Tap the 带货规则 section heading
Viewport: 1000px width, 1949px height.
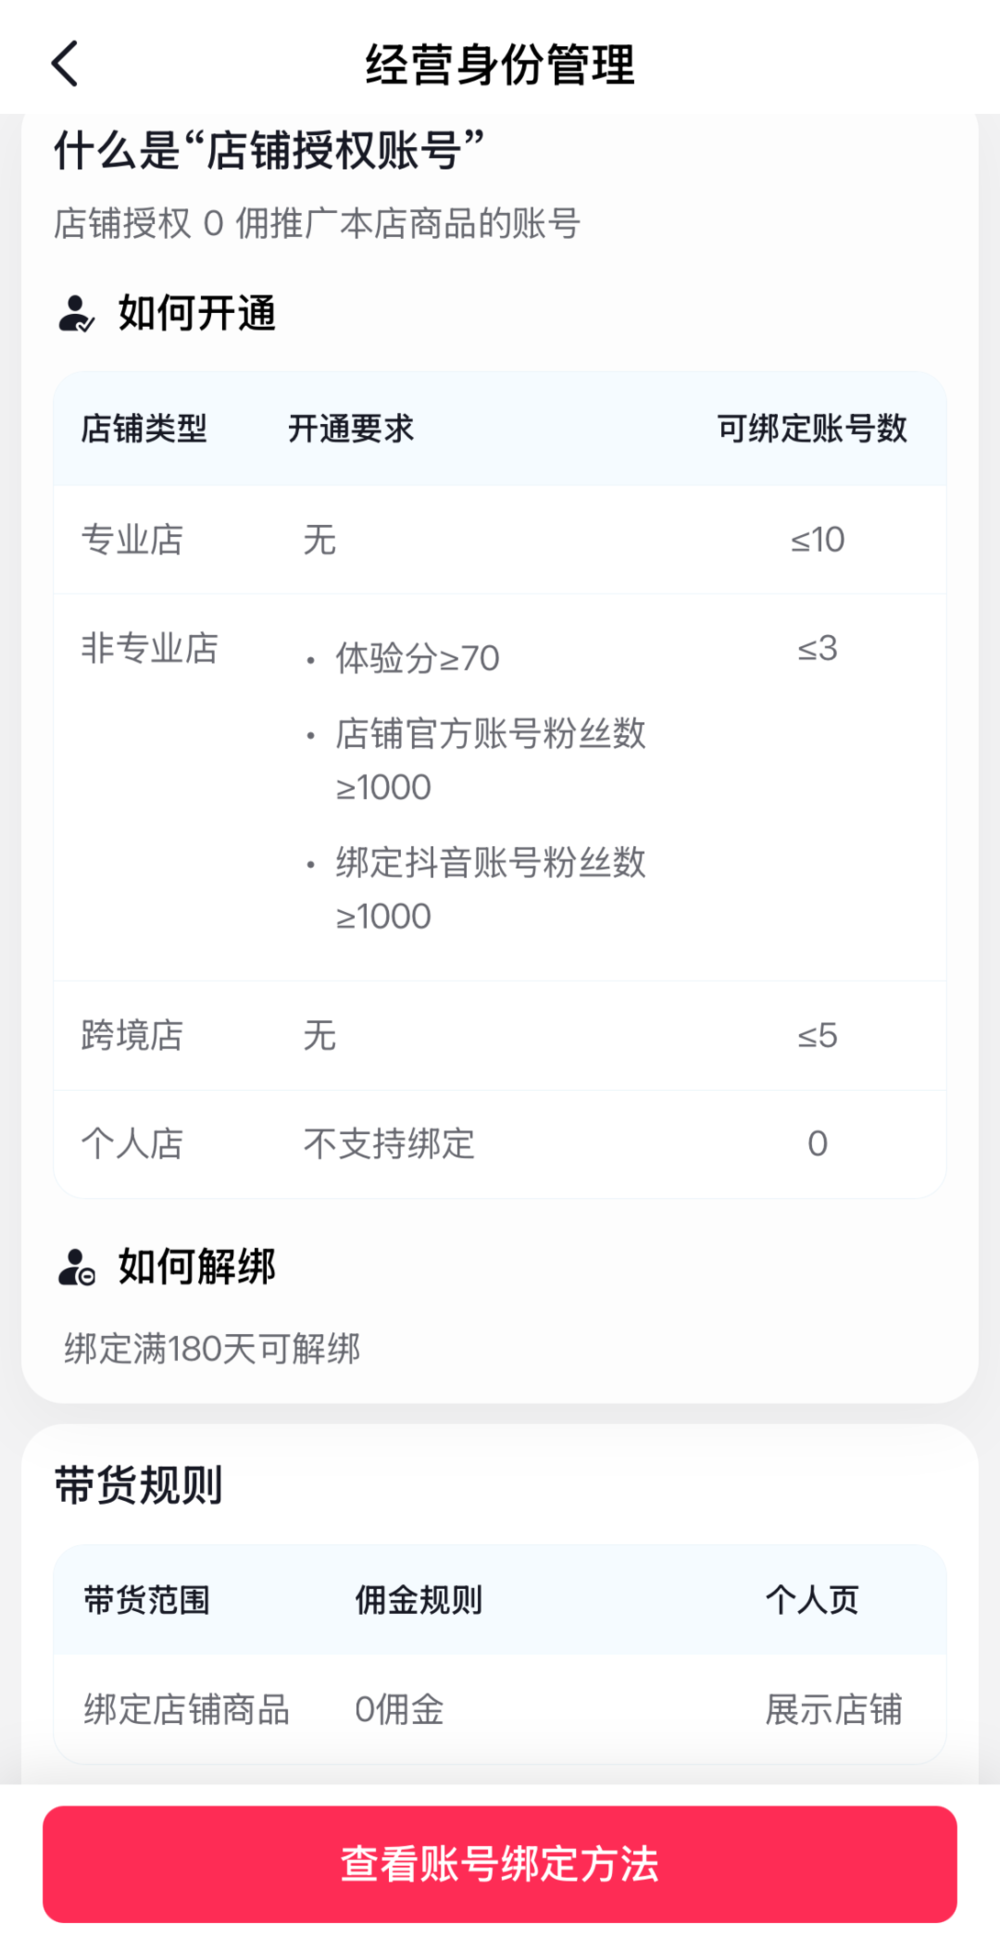138,1485
